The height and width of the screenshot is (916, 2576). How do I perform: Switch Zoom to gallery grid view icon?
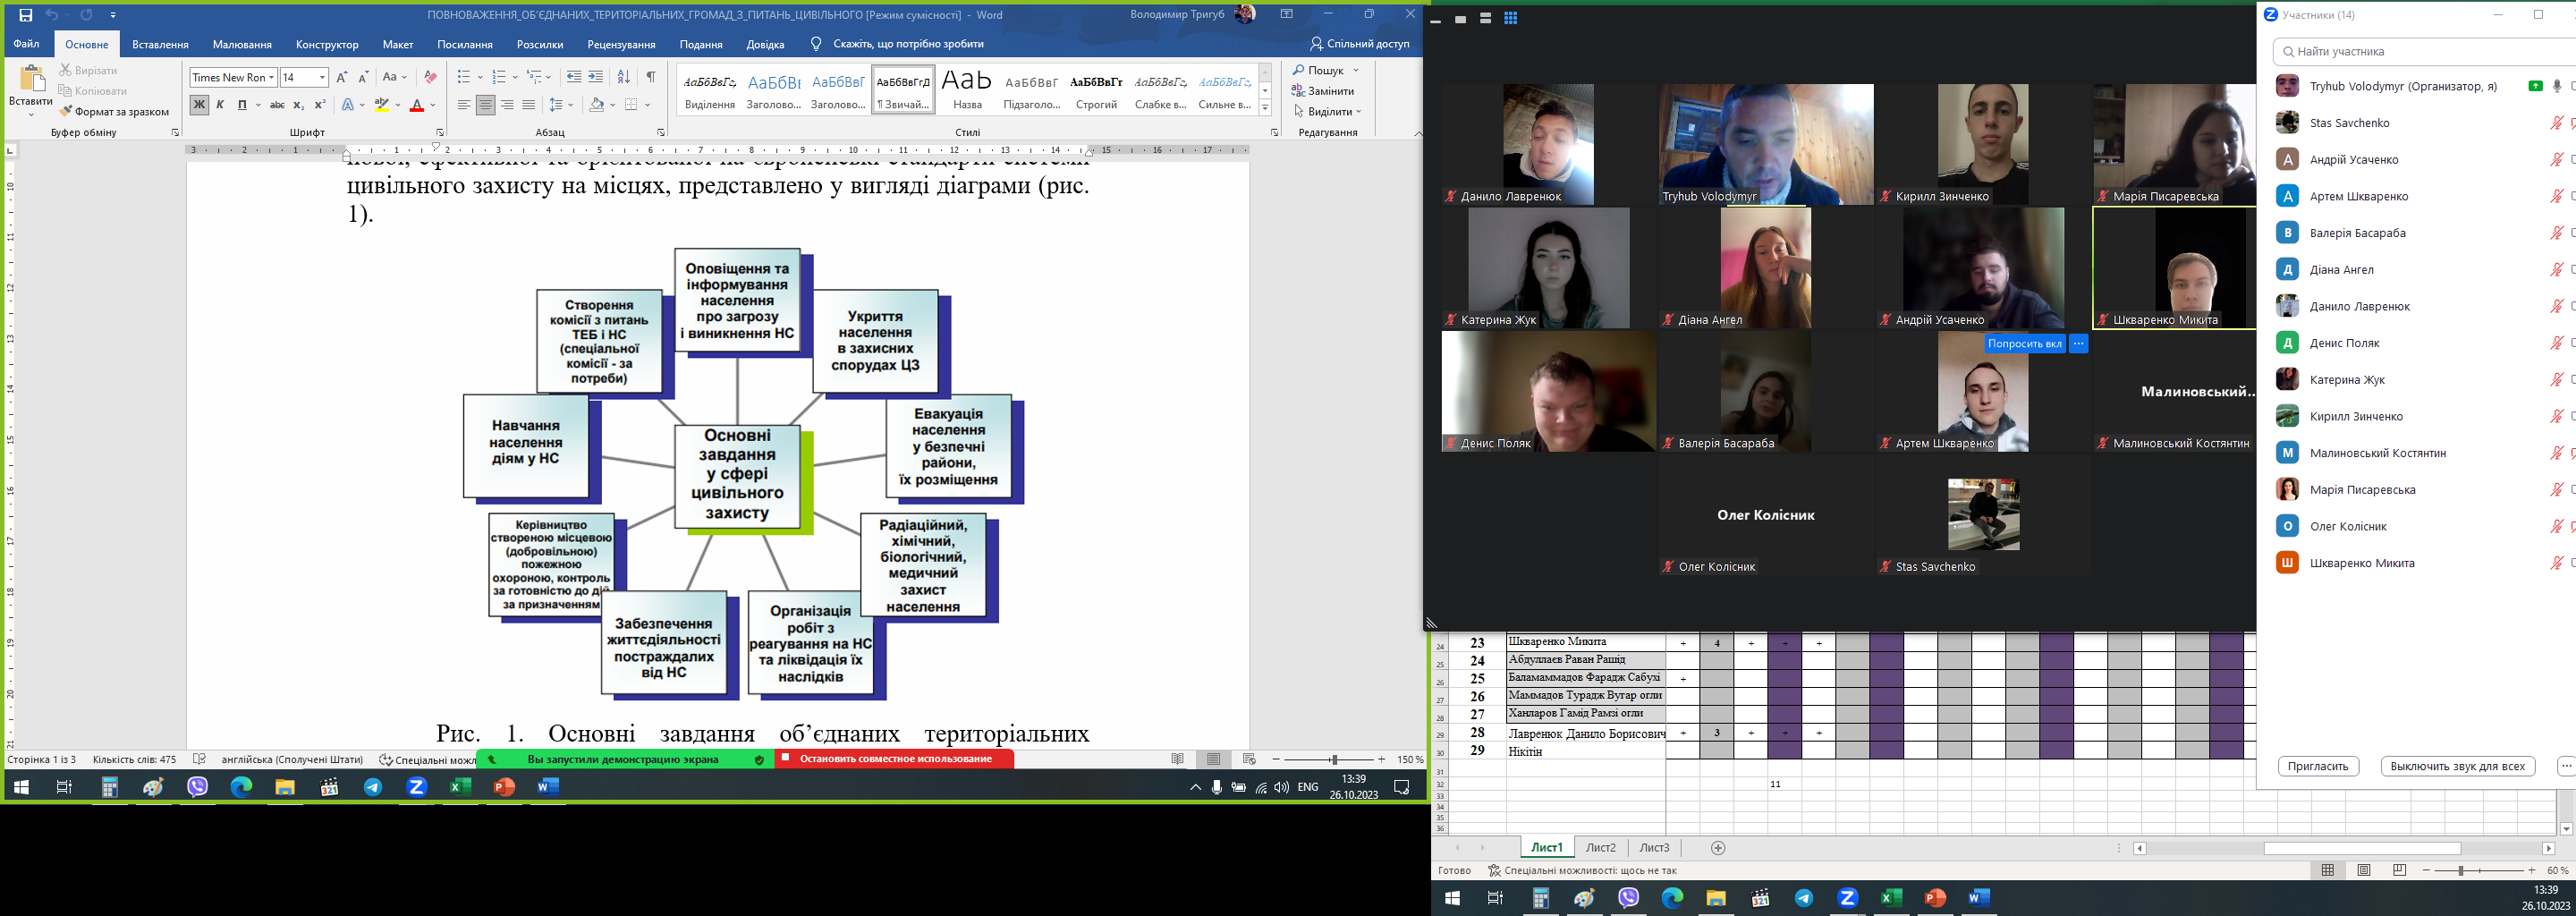(1511, 19)
